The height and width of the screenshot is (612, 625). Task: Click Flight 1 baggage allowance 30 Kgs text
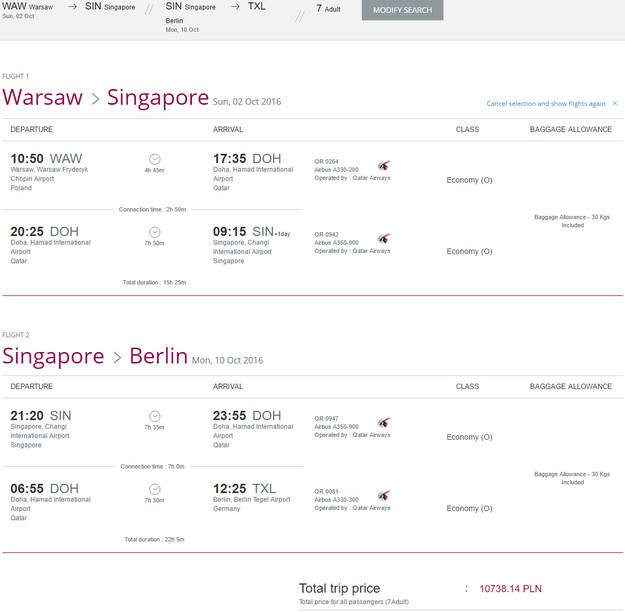(x=572, y=221)
